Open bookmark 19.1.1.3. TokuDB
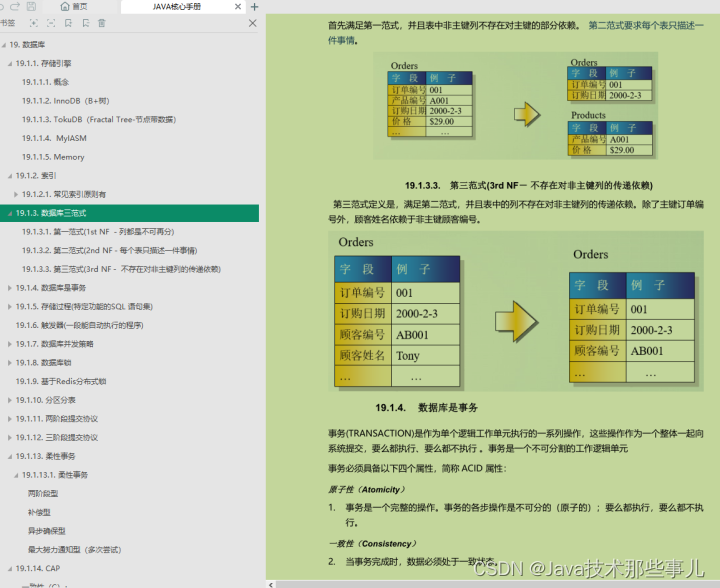Image resolution: width=720 pixels, height=588 pixels. [99, 120]
